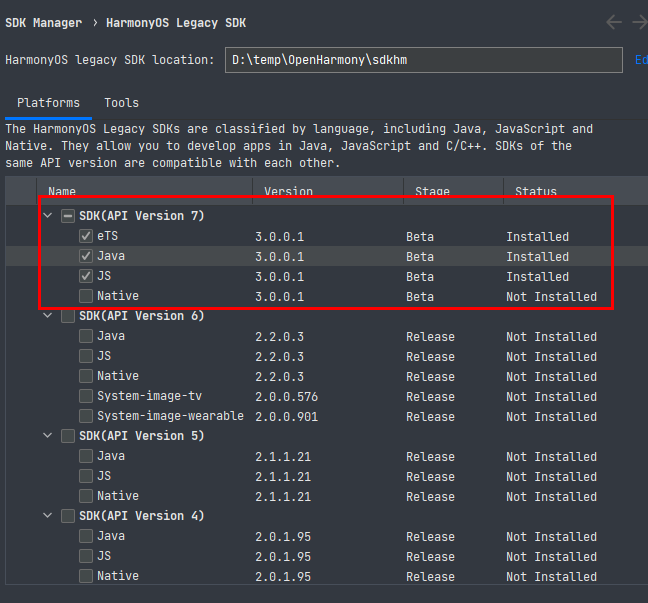Viewport: 648px width, 603px height.
Task: Click the forward navigation arrow icon
Action: pyautogui.click(x=640, y=22)
